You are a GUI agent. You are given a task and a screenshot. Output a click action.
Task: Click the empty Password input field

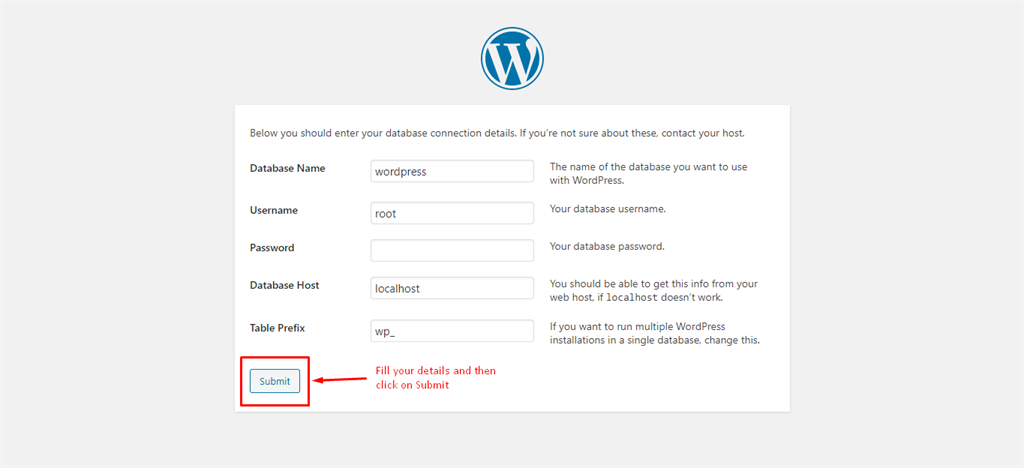(452, 251)
